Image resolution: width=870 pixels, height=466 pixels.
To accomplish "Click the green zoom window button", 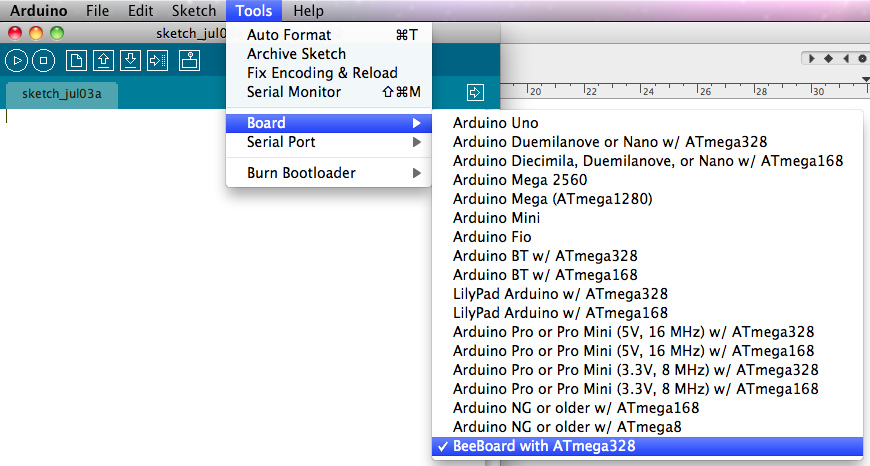I will click(57, 33).
